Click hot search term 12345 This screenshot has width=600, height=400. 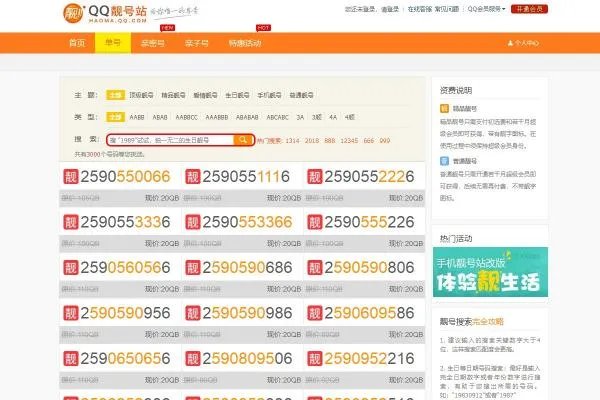coord(349,140)
